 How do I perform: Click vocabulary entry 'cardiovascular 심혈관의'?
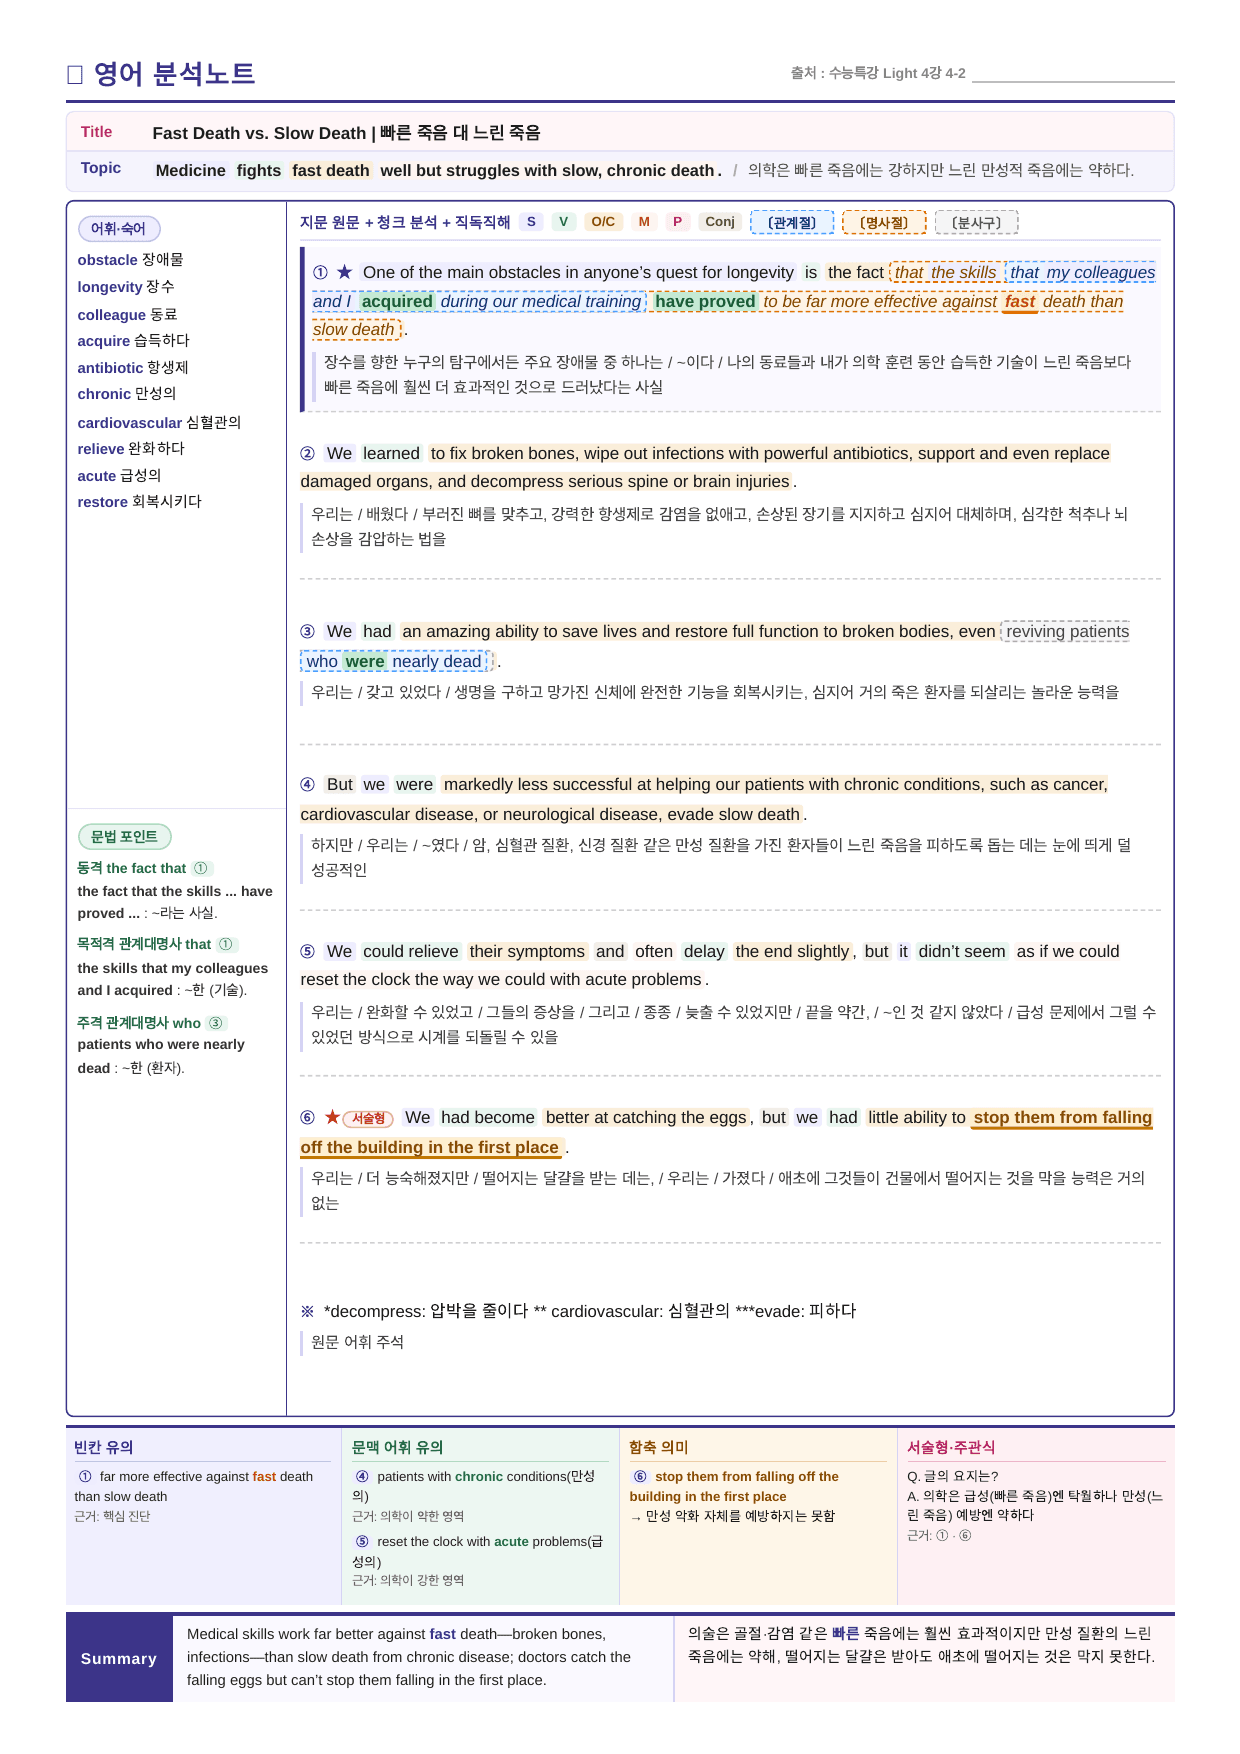click(x=159, y=423)
